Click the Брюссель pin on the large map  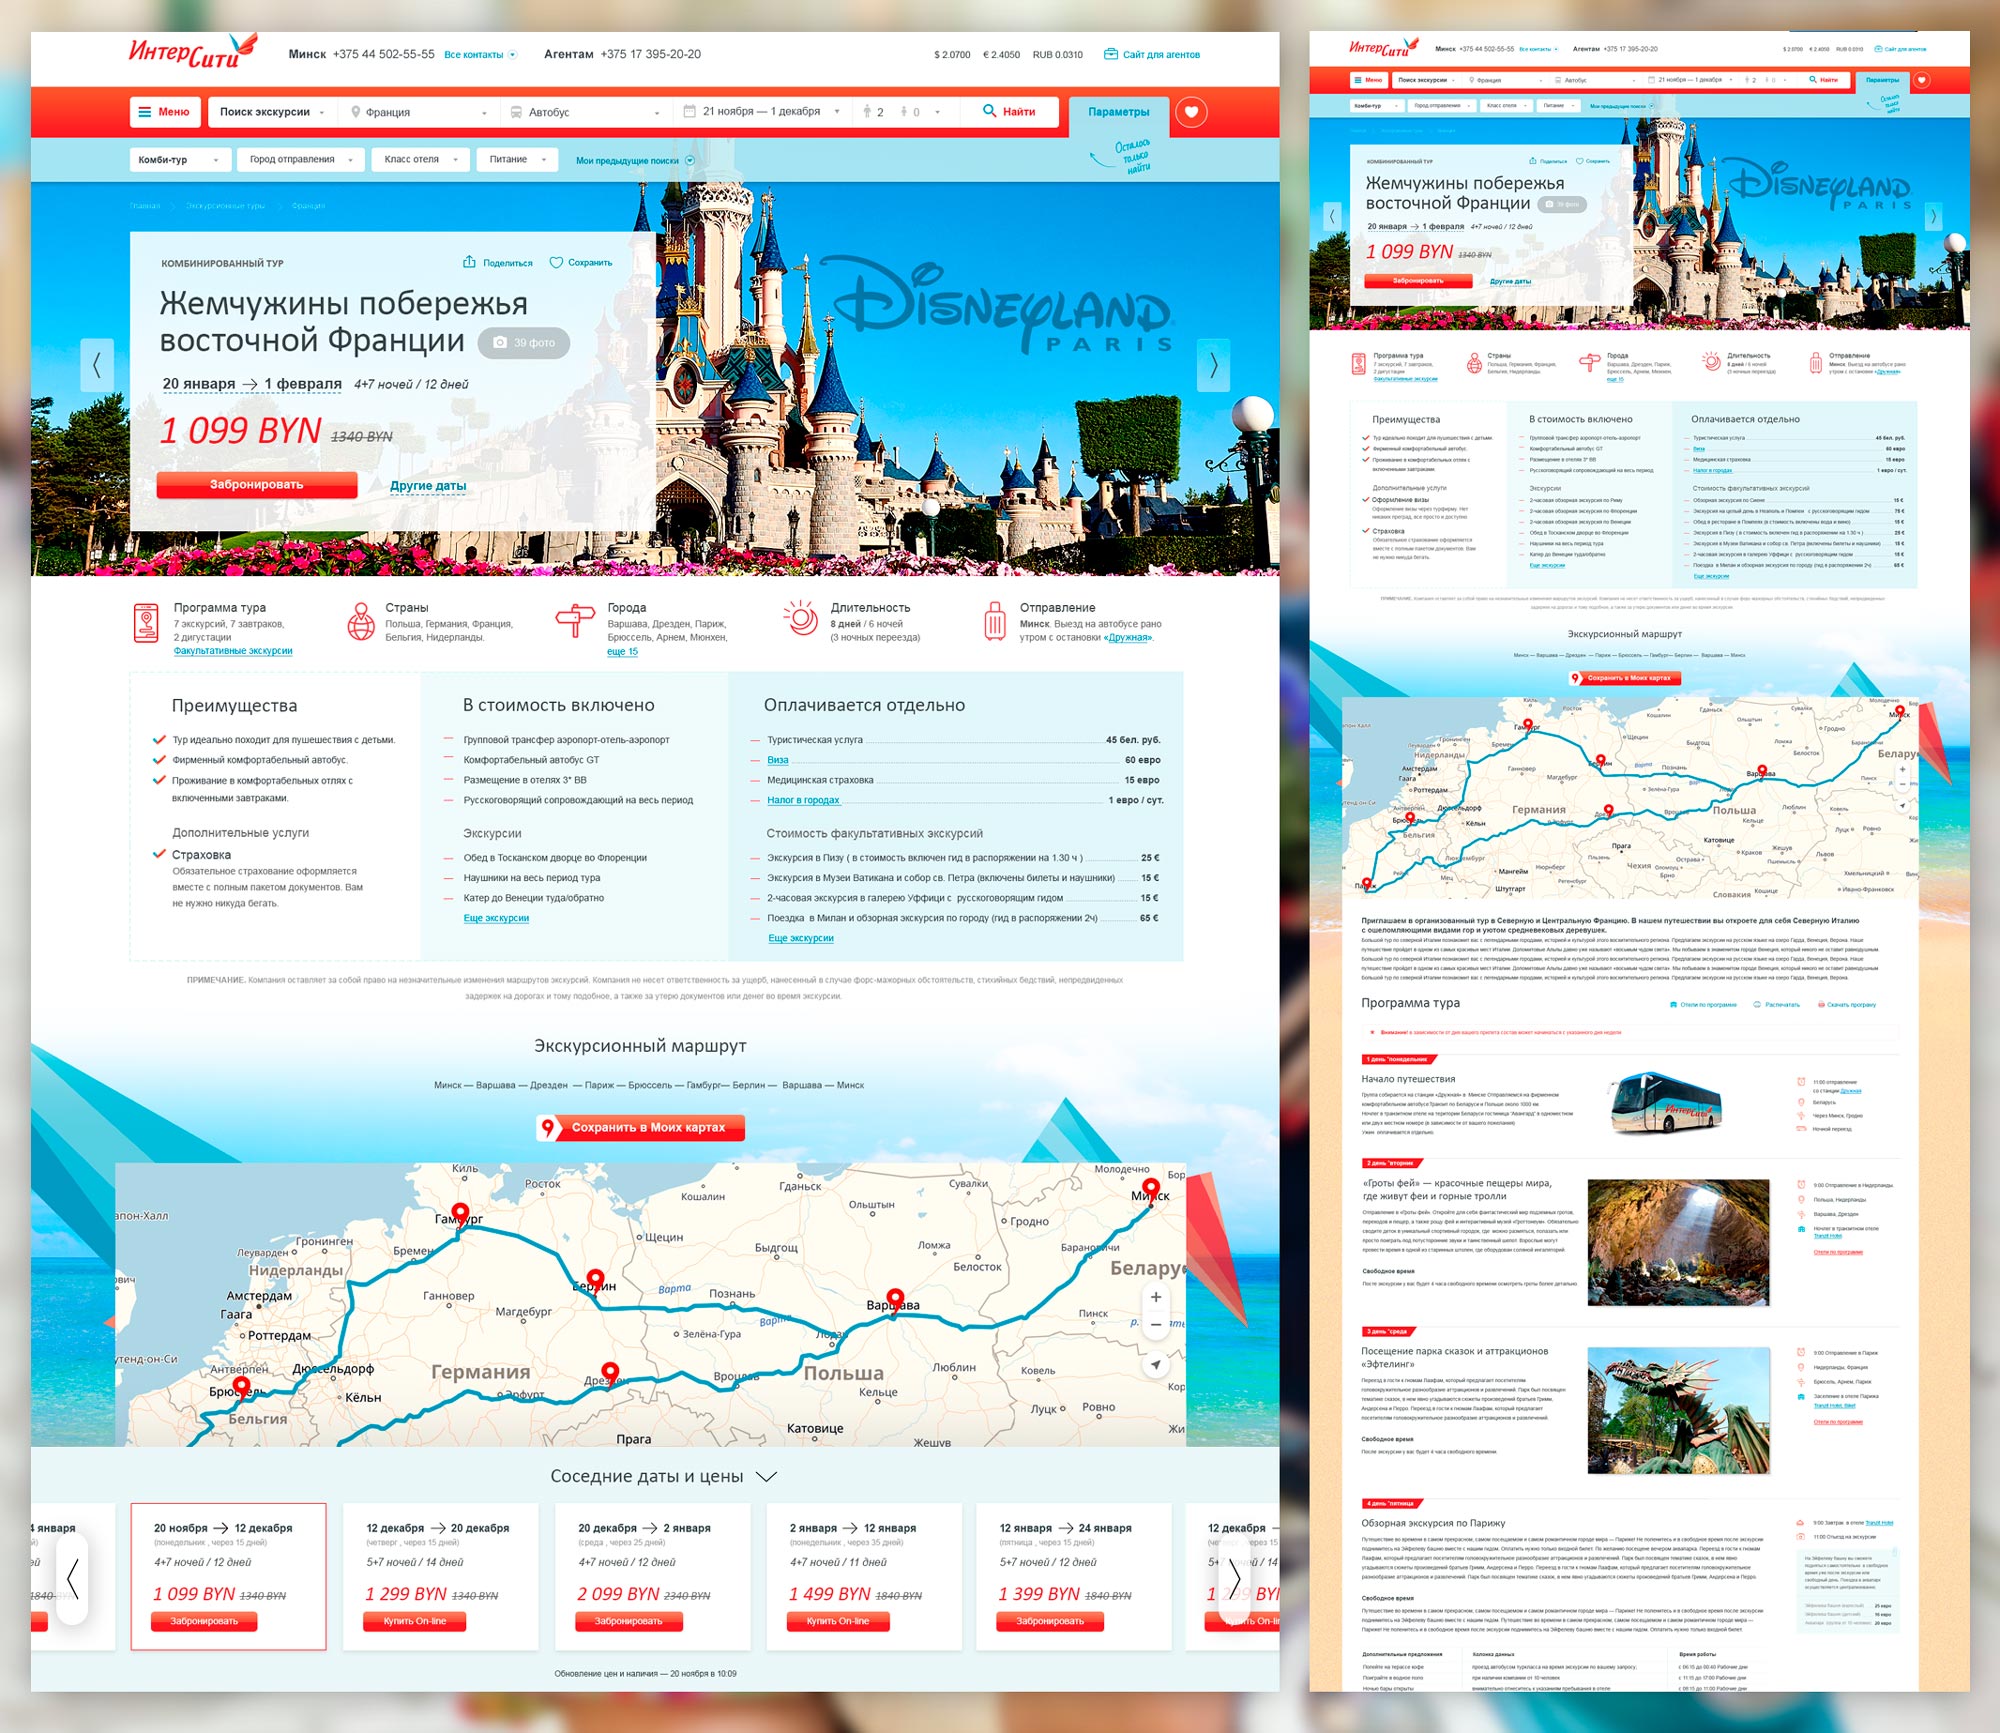coord(241,1388)
